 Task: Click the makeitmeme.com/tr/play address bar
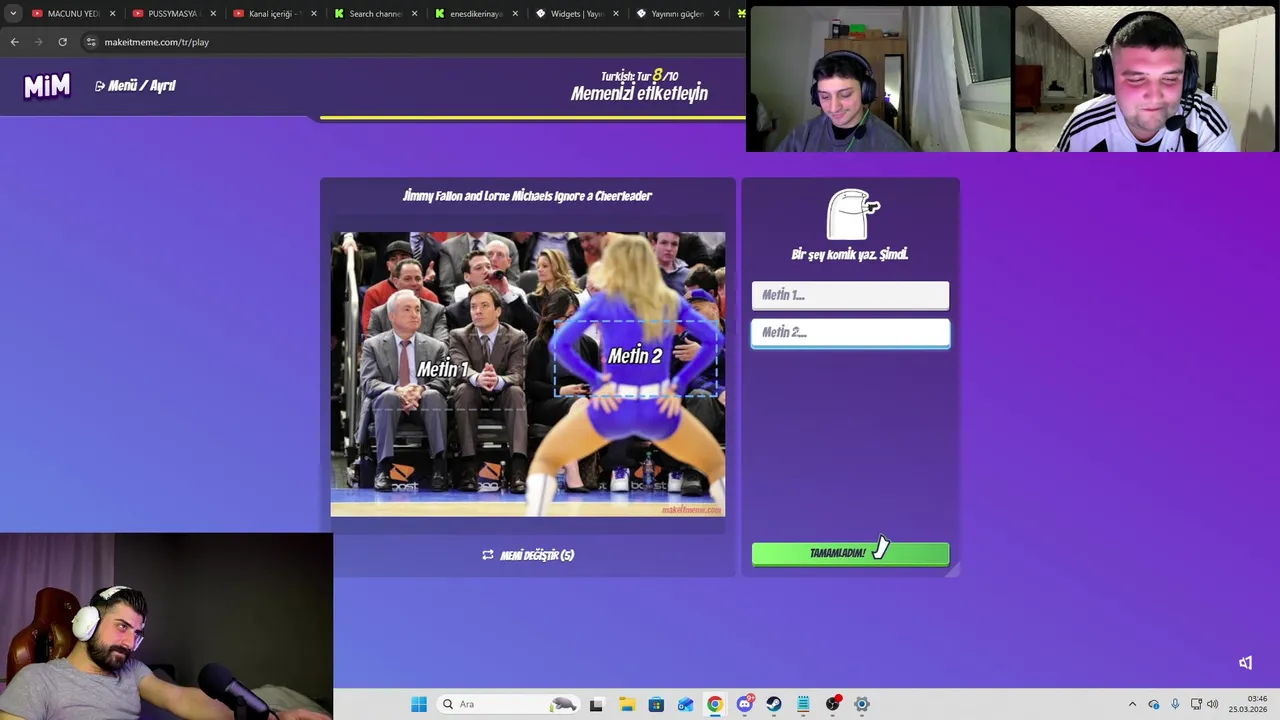(x=156, y=42)
